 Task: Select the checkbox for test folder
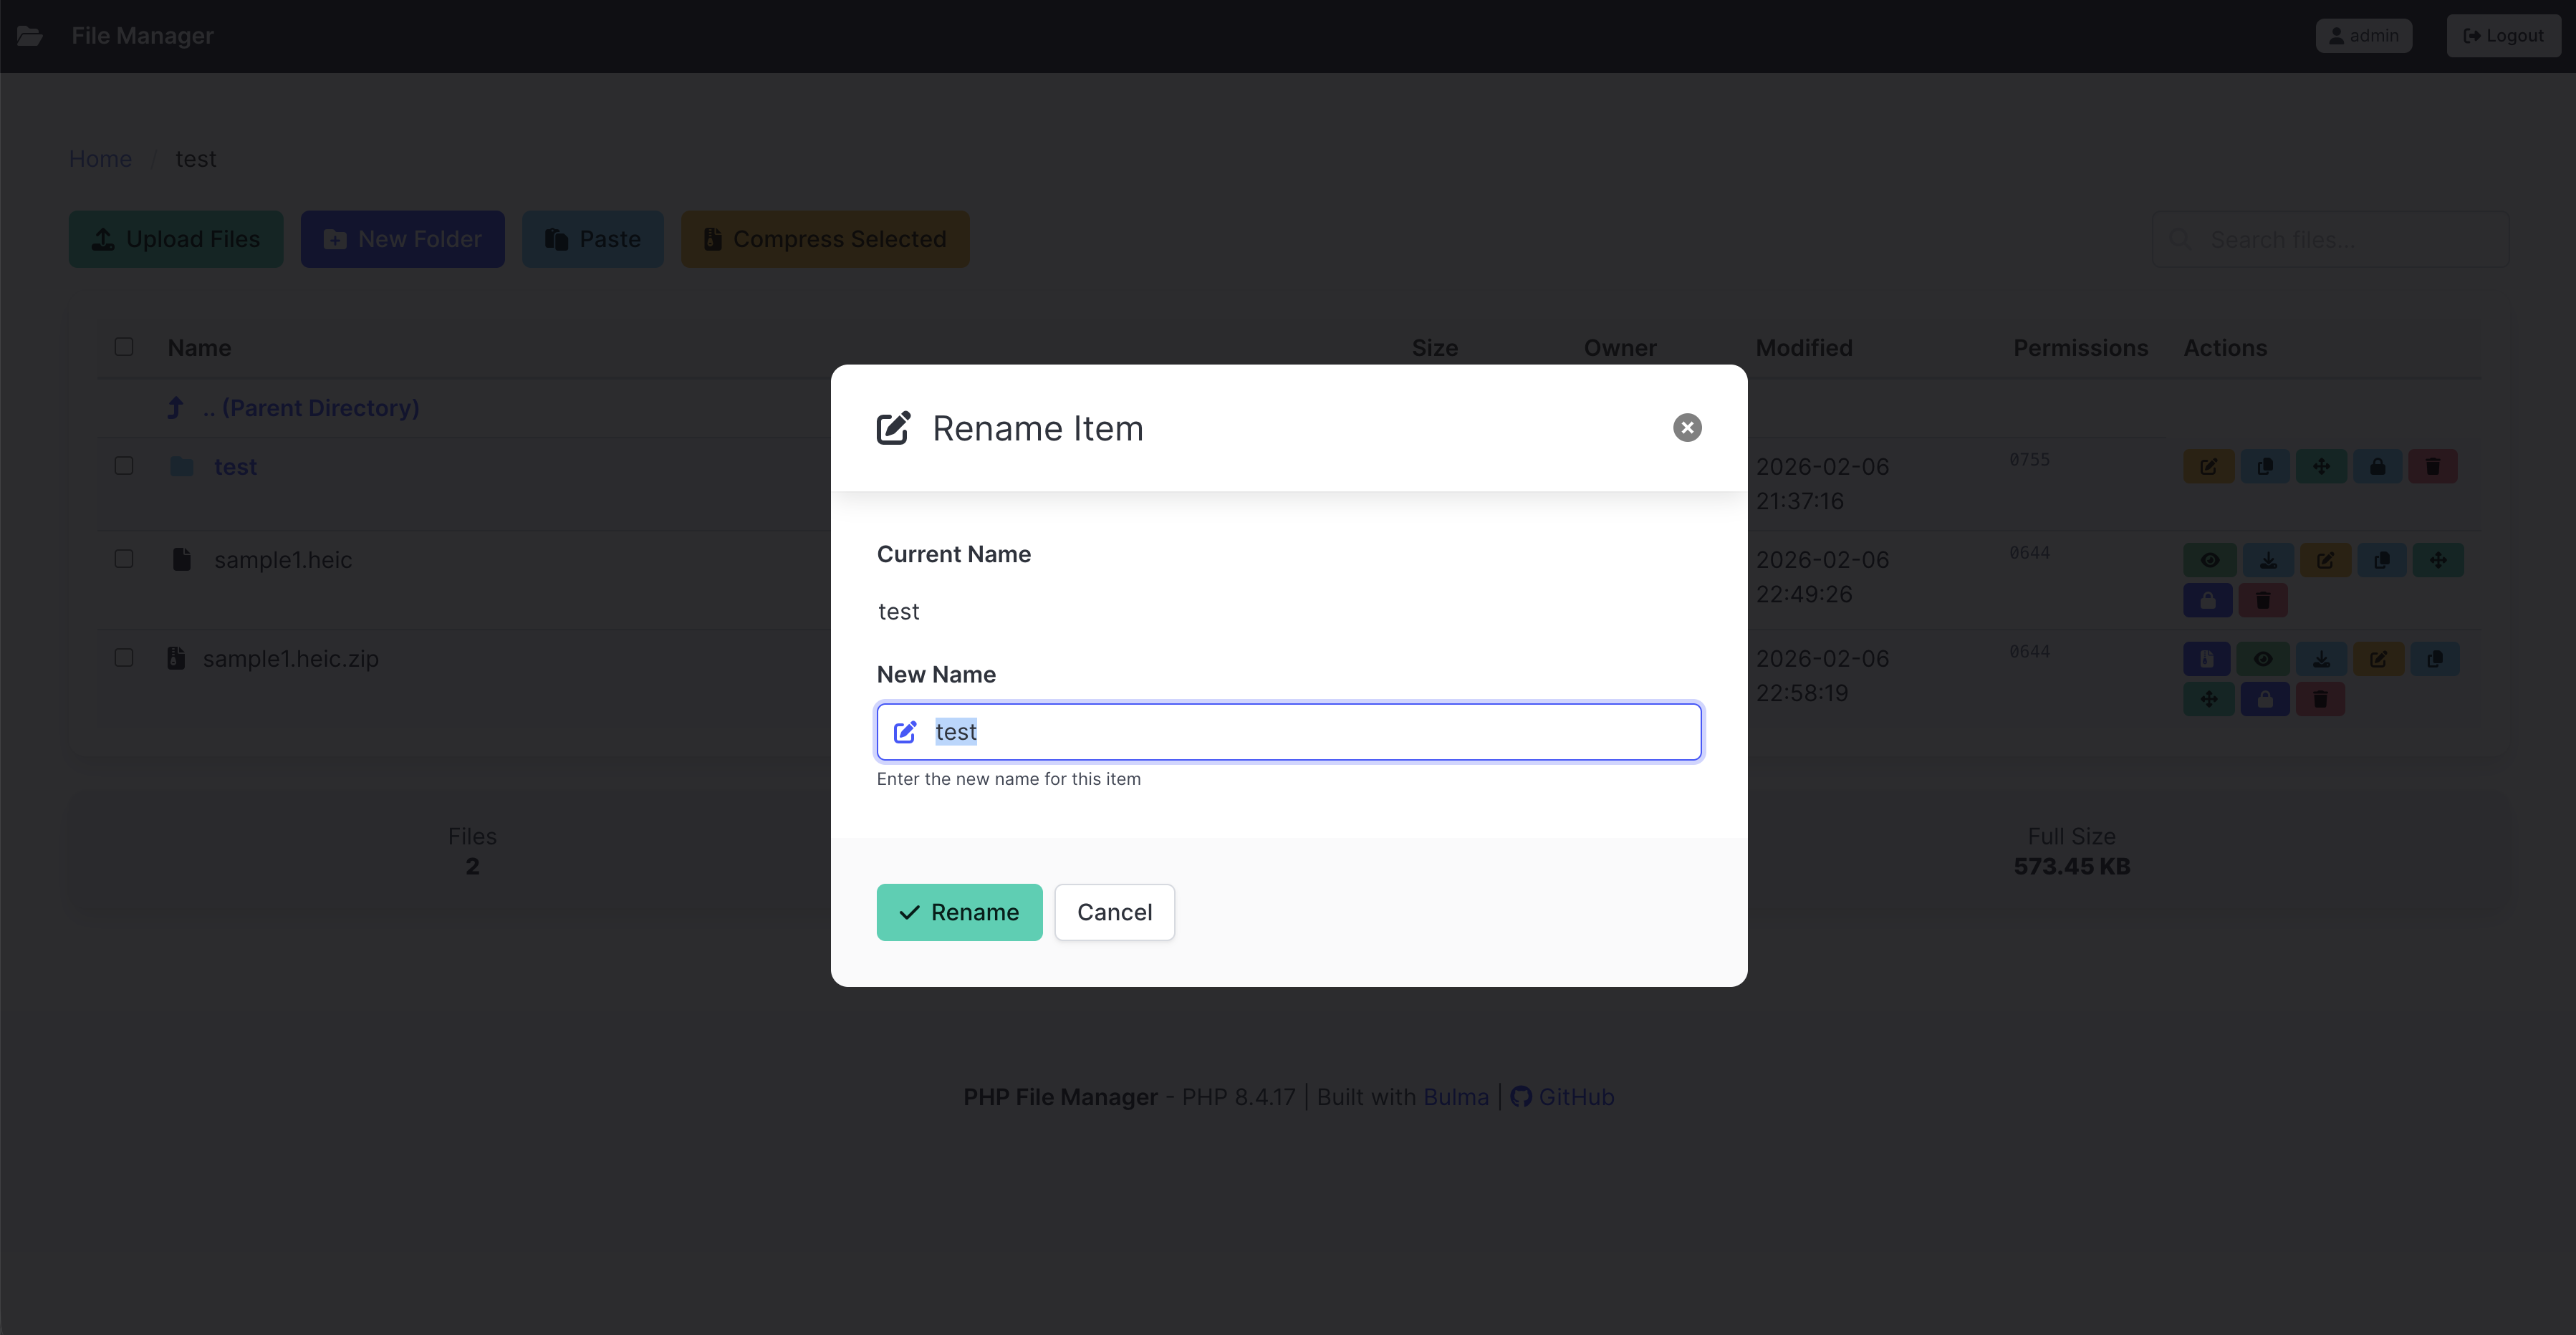click(124, 466)
